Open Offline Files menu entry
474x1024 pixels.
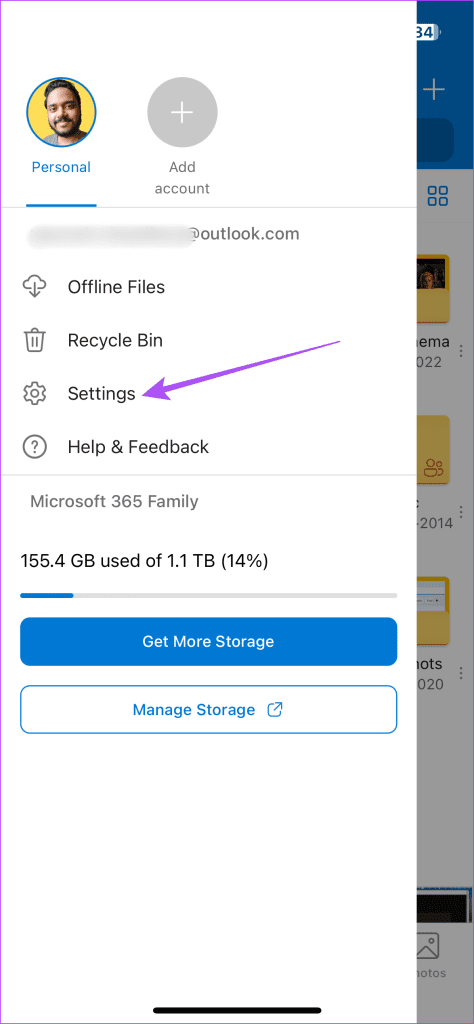click(116, 287)
